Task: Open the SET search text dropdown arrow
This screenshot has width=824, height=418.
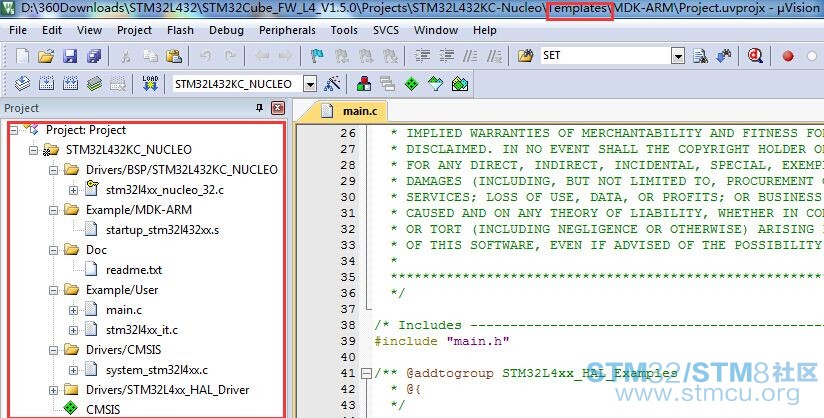Action: pos(678,56)
